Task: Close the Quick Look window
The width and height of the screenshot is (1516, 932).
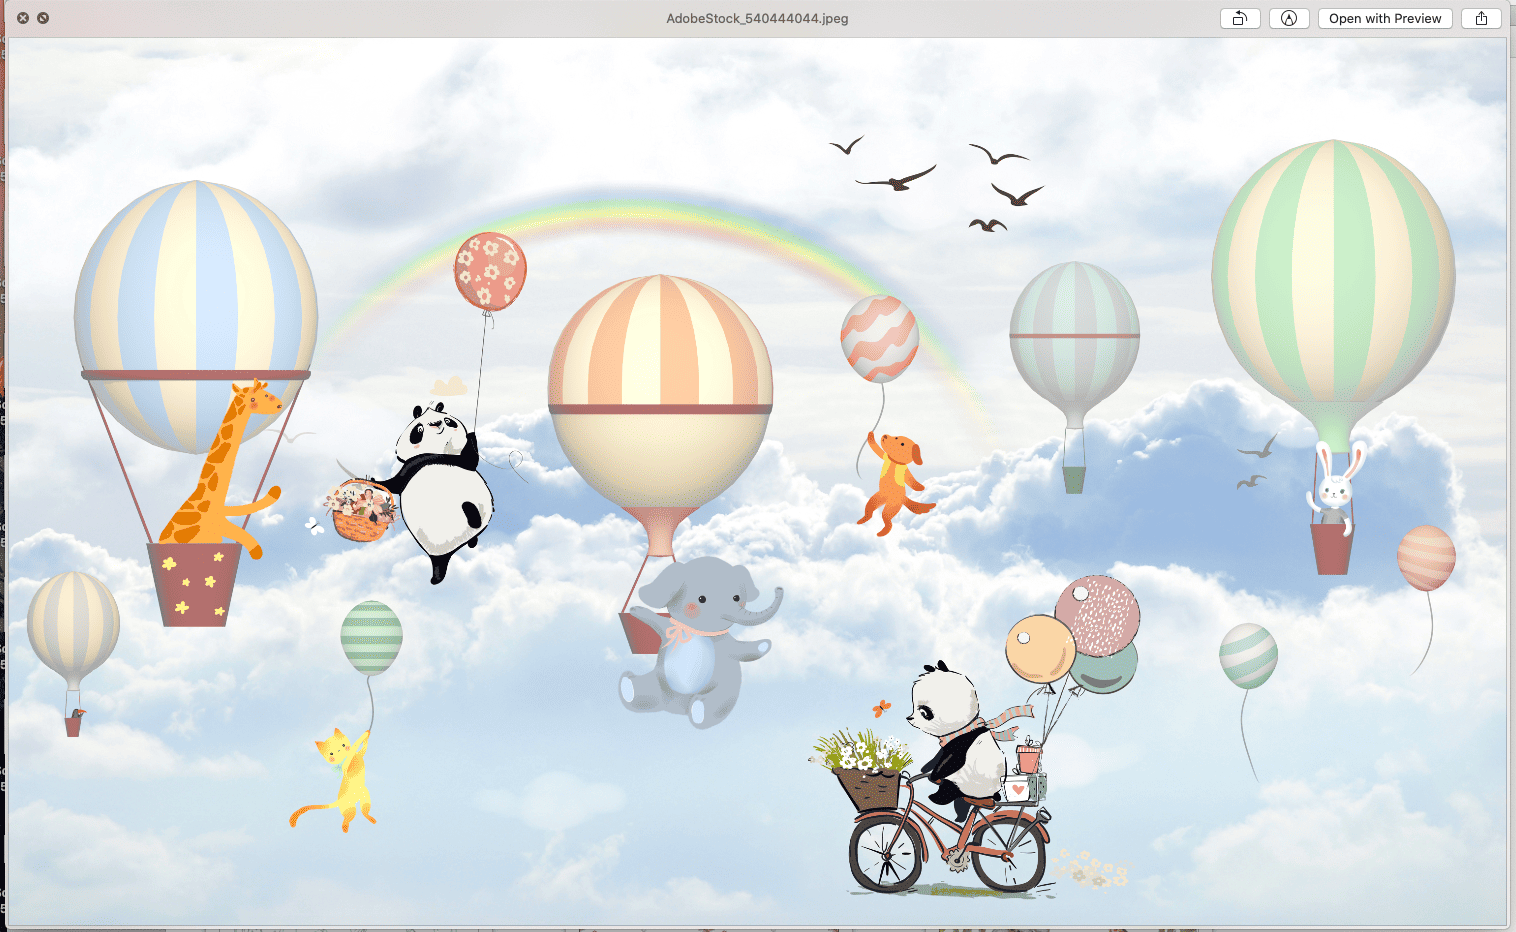Action: point(23,18)
